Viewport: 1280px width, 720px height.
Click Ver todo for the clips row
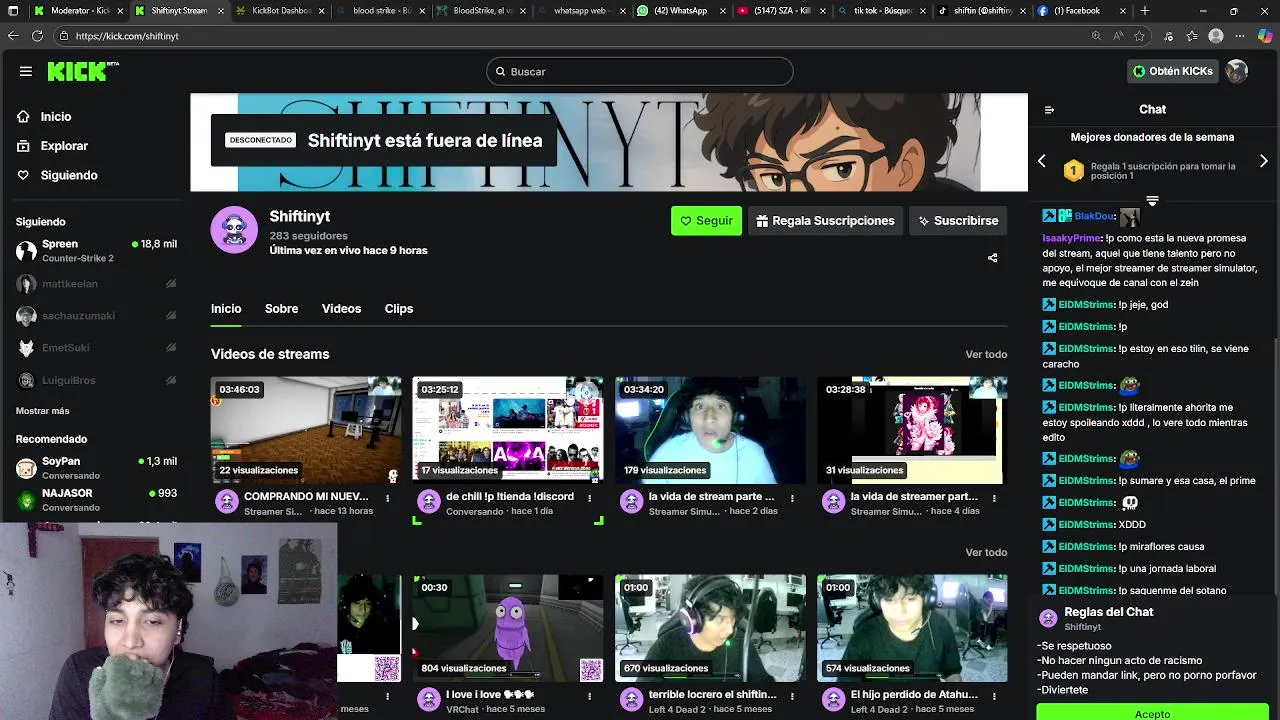(986, 552)
